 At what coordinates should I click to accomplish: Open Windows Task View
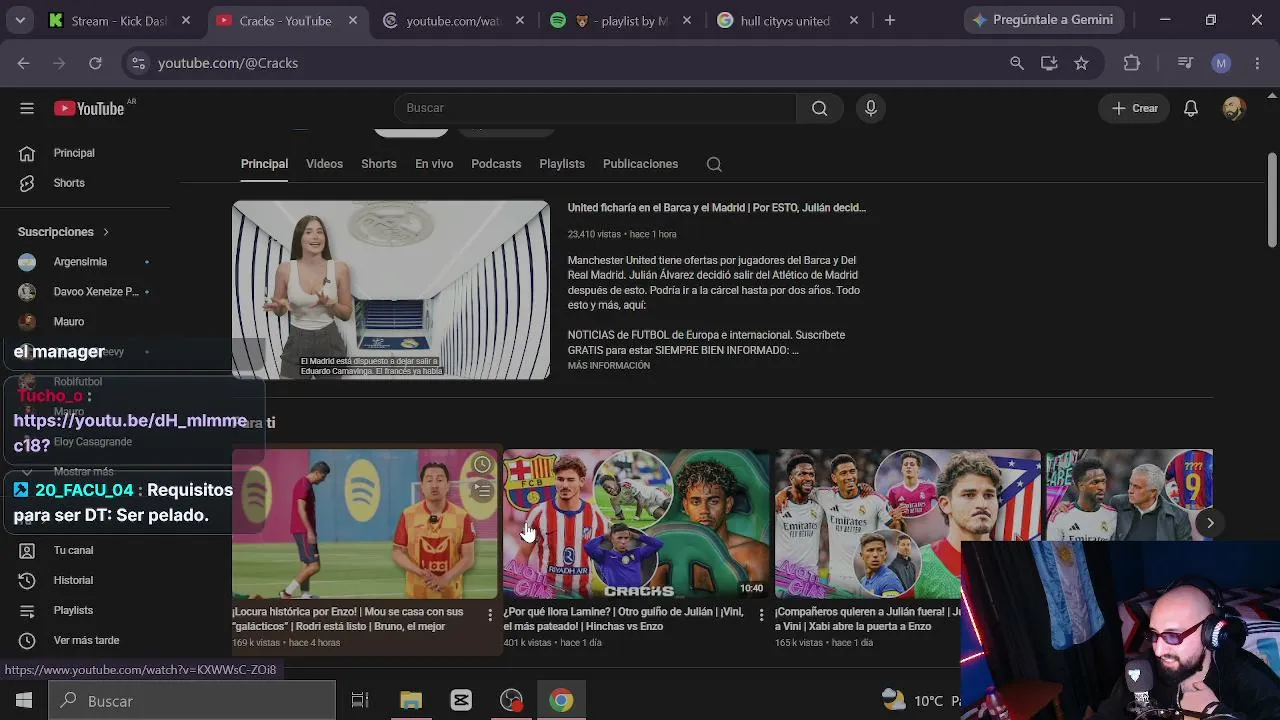pyautogui.click(x=360, y=701)
